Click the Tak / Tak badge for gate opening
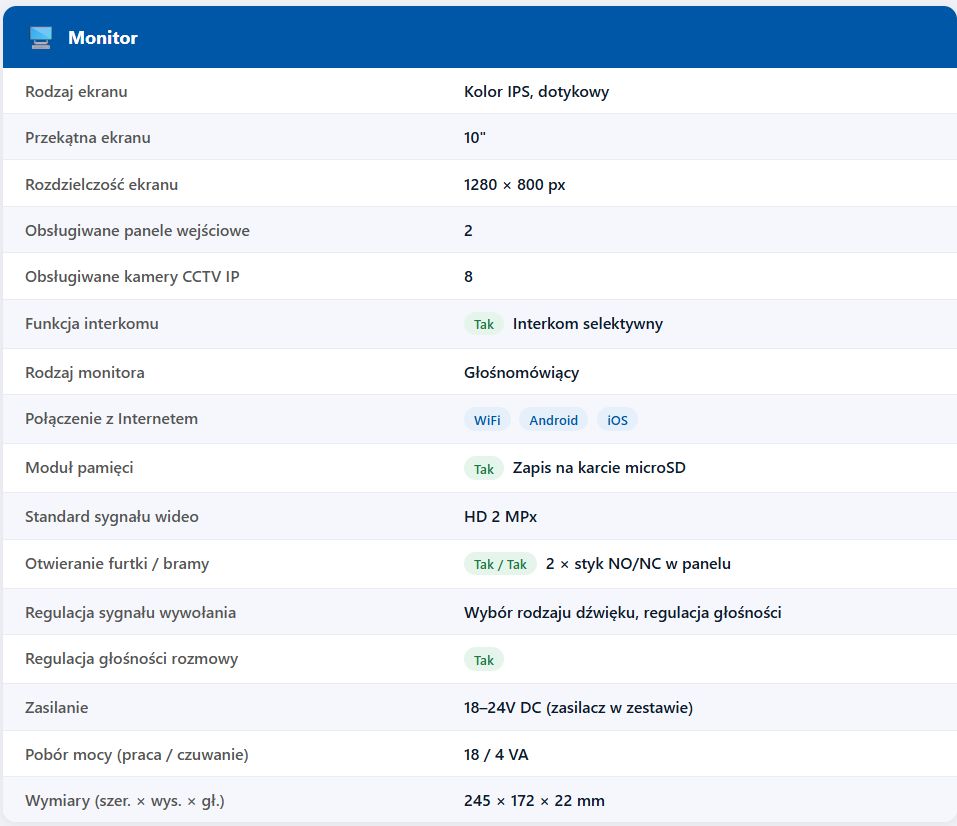 [x=500, y=564]
